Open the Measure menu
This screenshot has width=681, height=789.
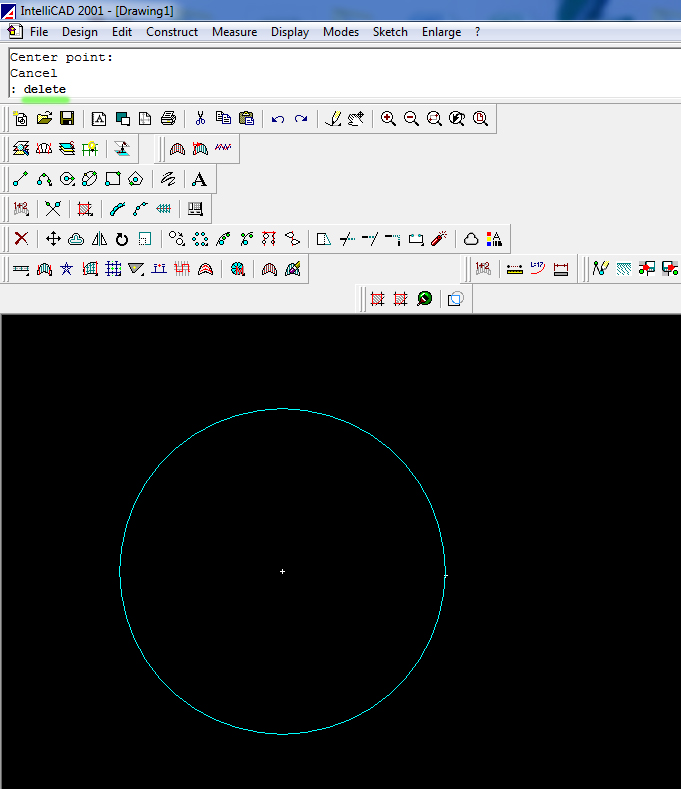pos(234,32)
